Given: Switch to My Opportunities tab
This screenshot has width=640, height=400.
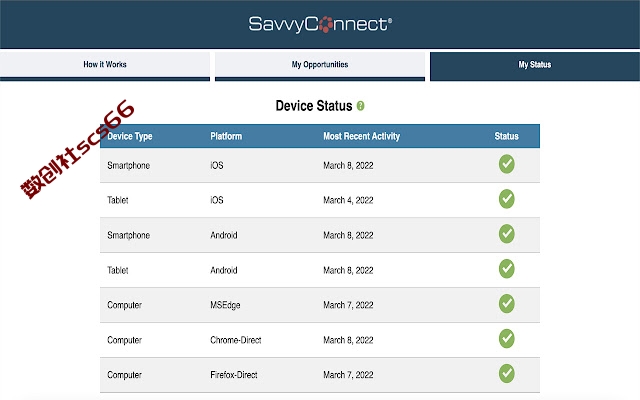Looking at the screenshot, I should coord(320,66).
